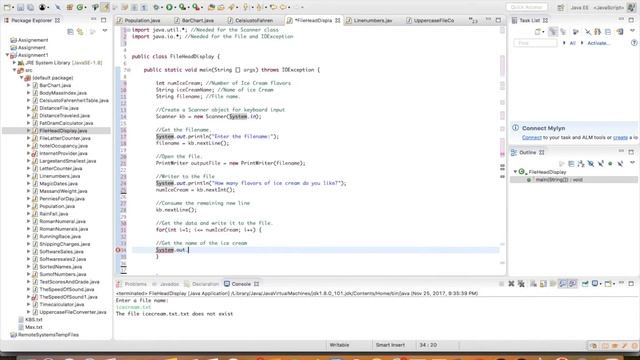Collapse the default package node

22,78
